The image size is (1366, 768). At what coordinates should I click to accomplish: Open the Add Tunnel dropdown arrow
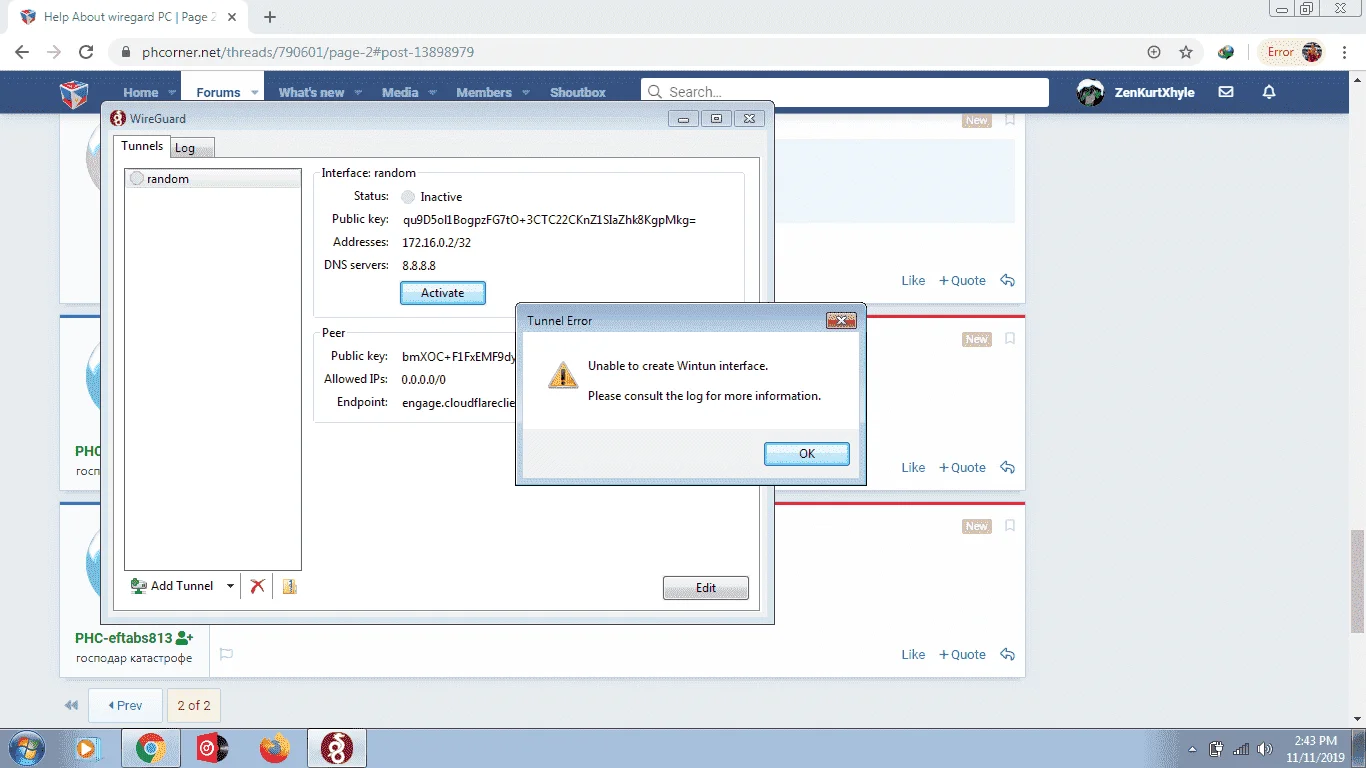point(230,586)
